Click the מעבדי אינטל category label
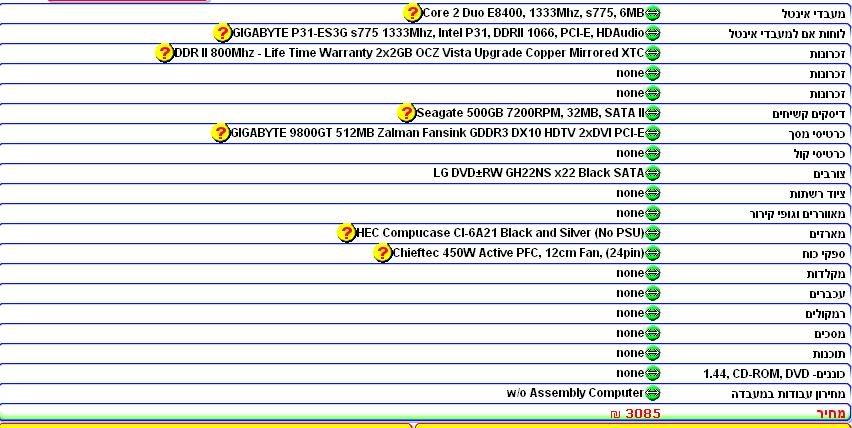The width and height of the screenshot is (852, 428). [x=813, y=14]
